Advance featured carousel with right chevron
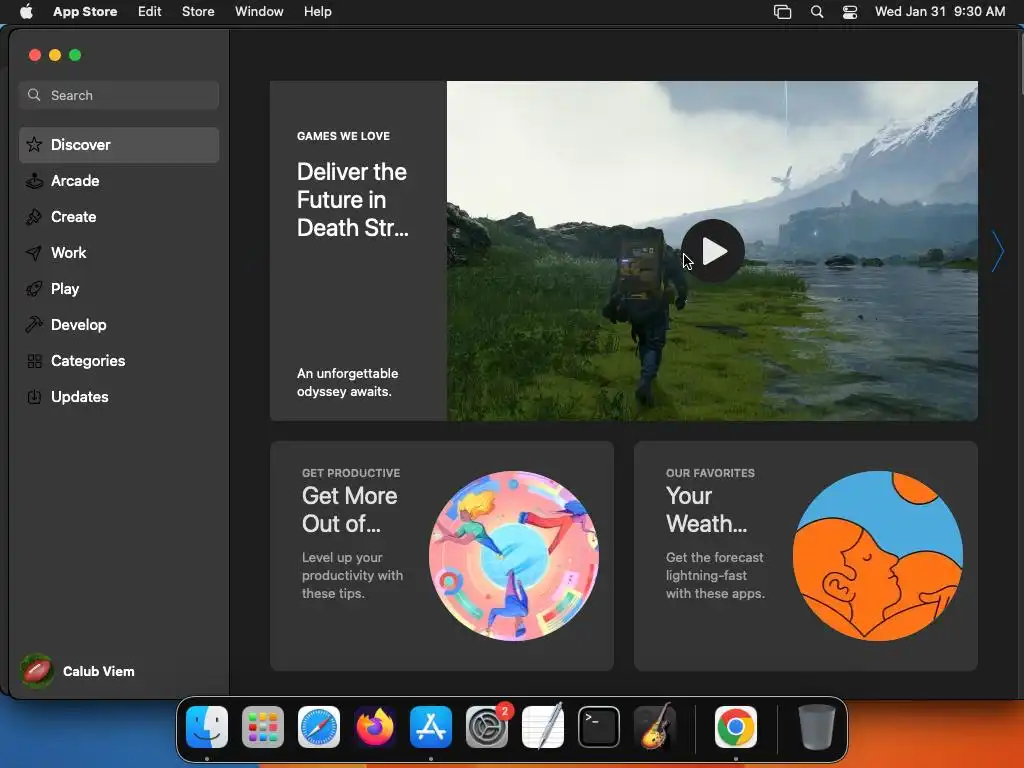Screen dimensions: 1024x768 coord(997,251)
